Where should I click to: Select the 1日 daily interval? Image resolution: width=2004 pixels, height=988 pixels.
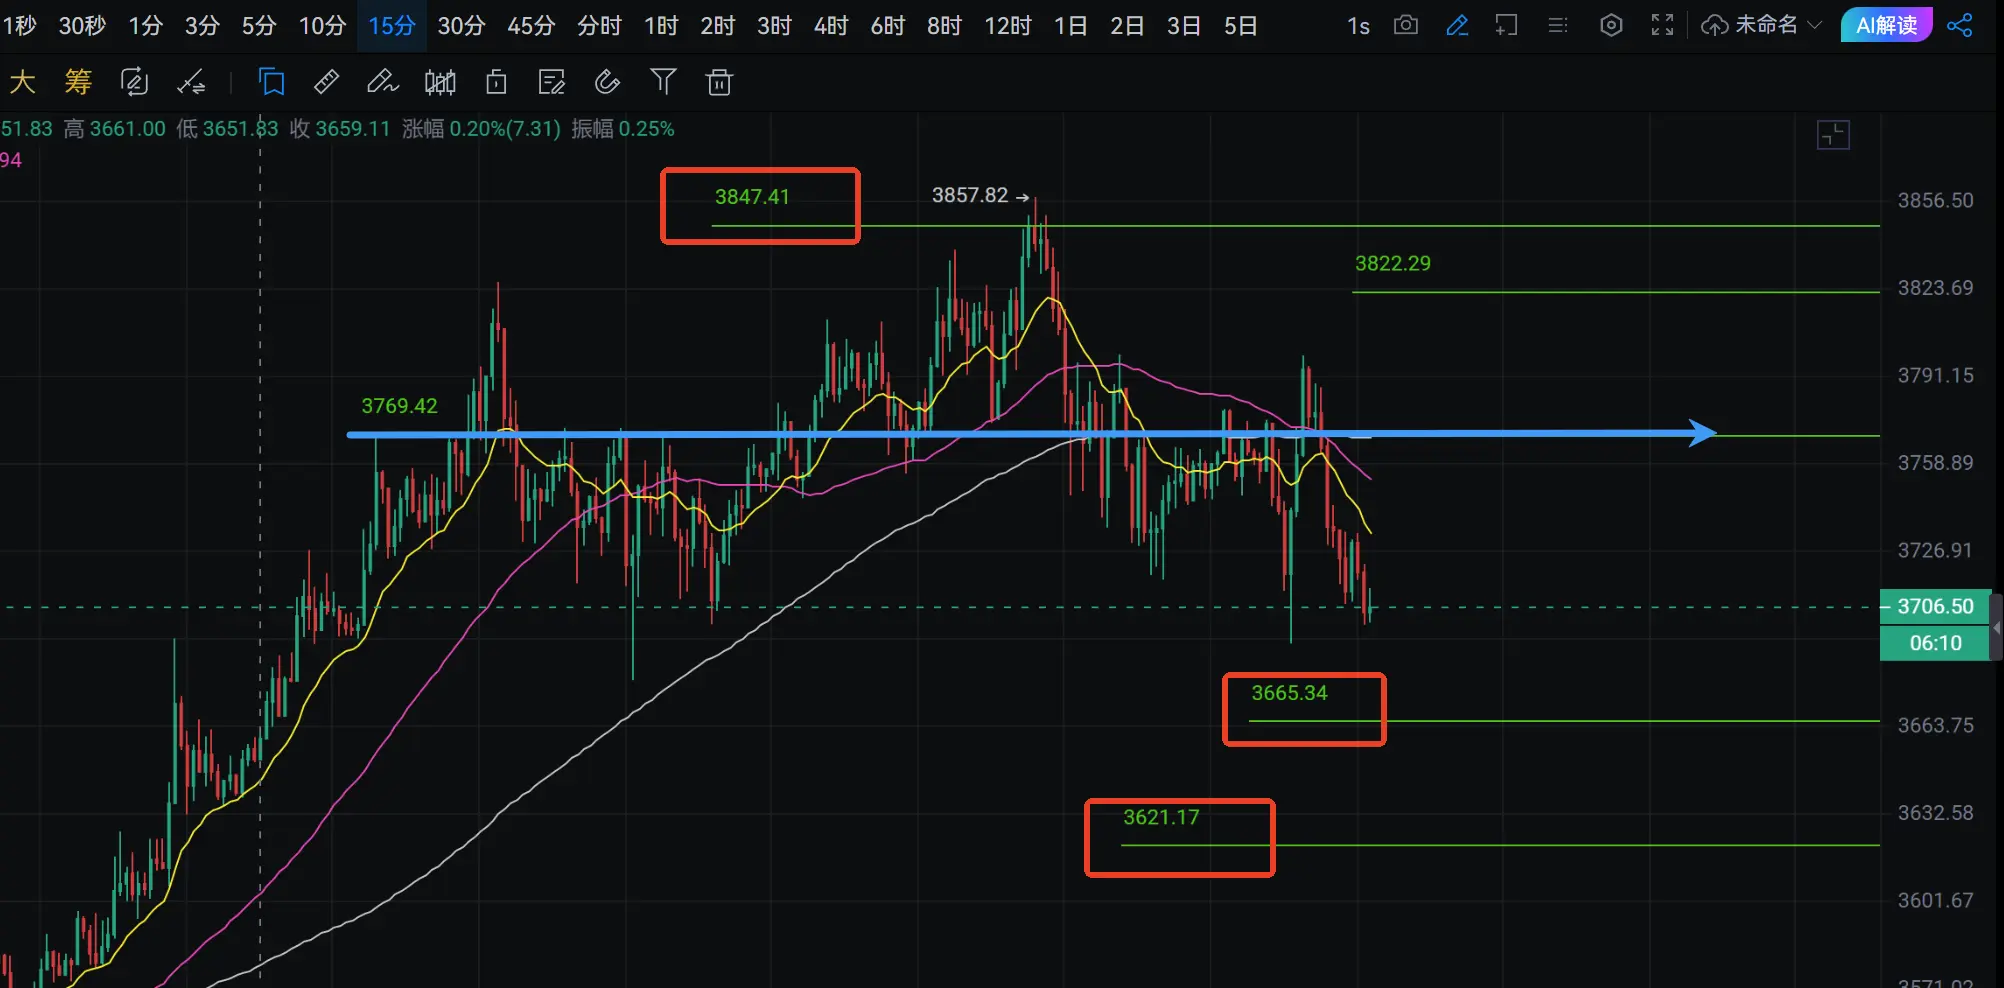pyautogui.click(x=1071, y=25)
